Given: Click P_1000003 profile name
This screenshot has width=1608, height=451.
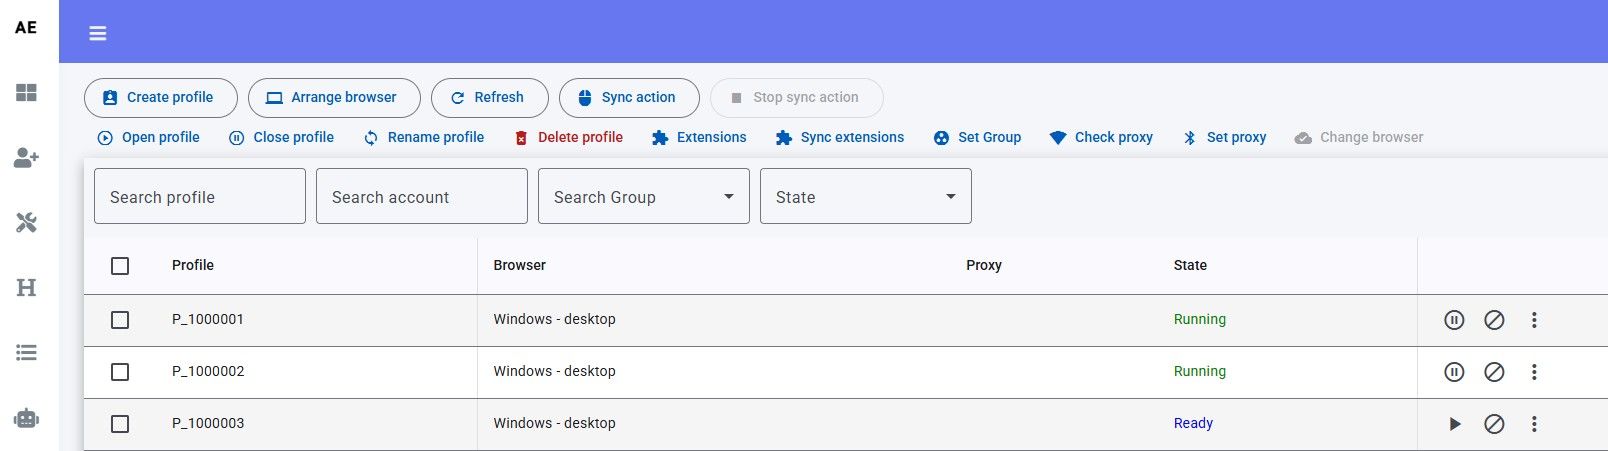Looking at the screenshot, I should (208, 423).
